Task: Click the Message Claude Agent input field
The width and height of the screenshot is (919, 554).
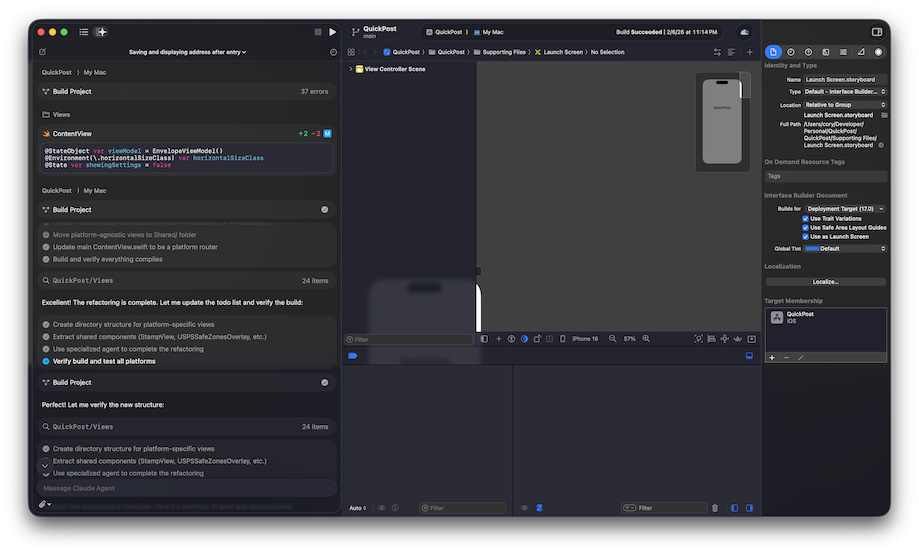Action: point(186,488)
